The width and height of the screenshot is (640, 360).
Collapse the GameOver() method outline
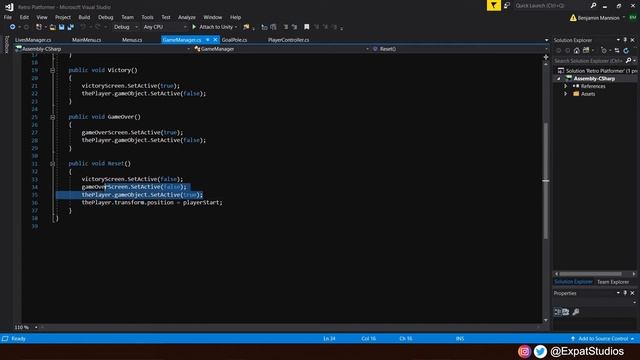[53, 117]
